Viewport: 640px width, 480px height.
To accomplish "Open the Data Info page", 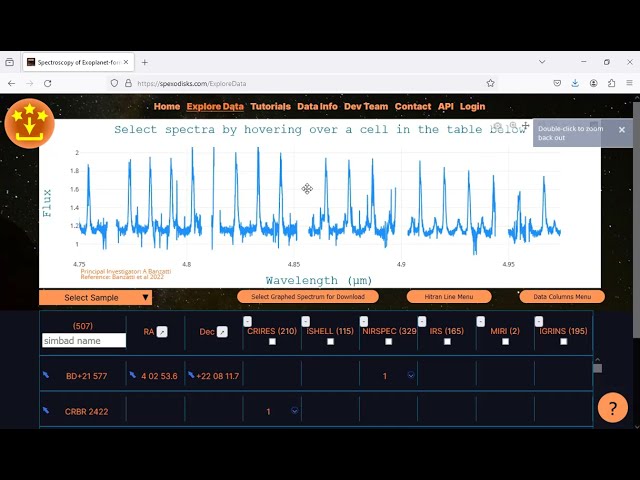I will (317, 107).
